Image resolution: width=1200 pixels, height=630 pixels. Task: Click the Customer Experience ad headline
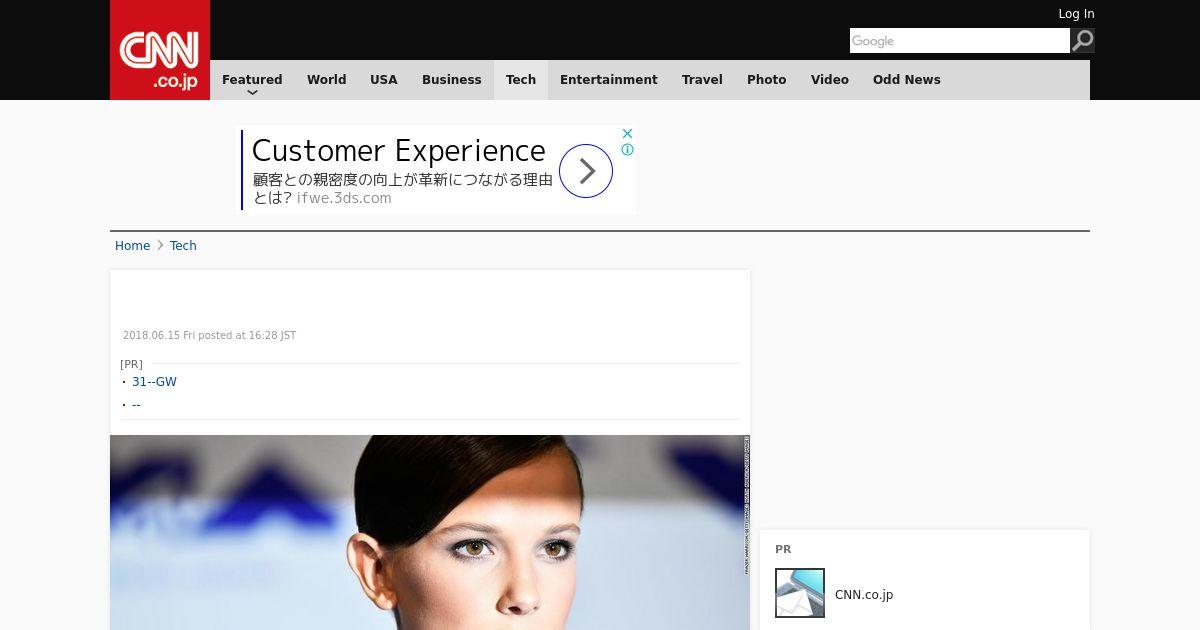(398, 151)
